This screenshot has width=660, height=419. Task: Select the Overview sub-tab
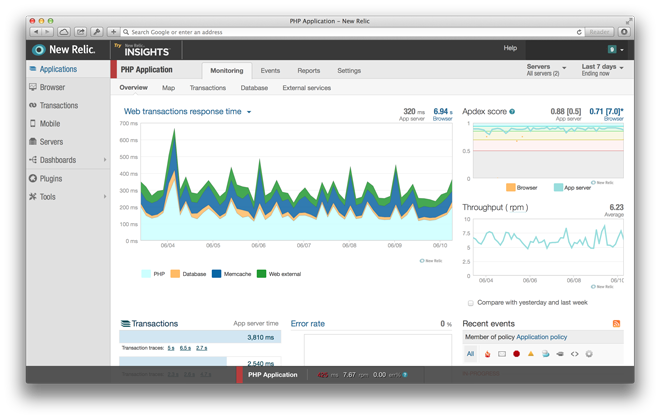(x=133, y=88)
